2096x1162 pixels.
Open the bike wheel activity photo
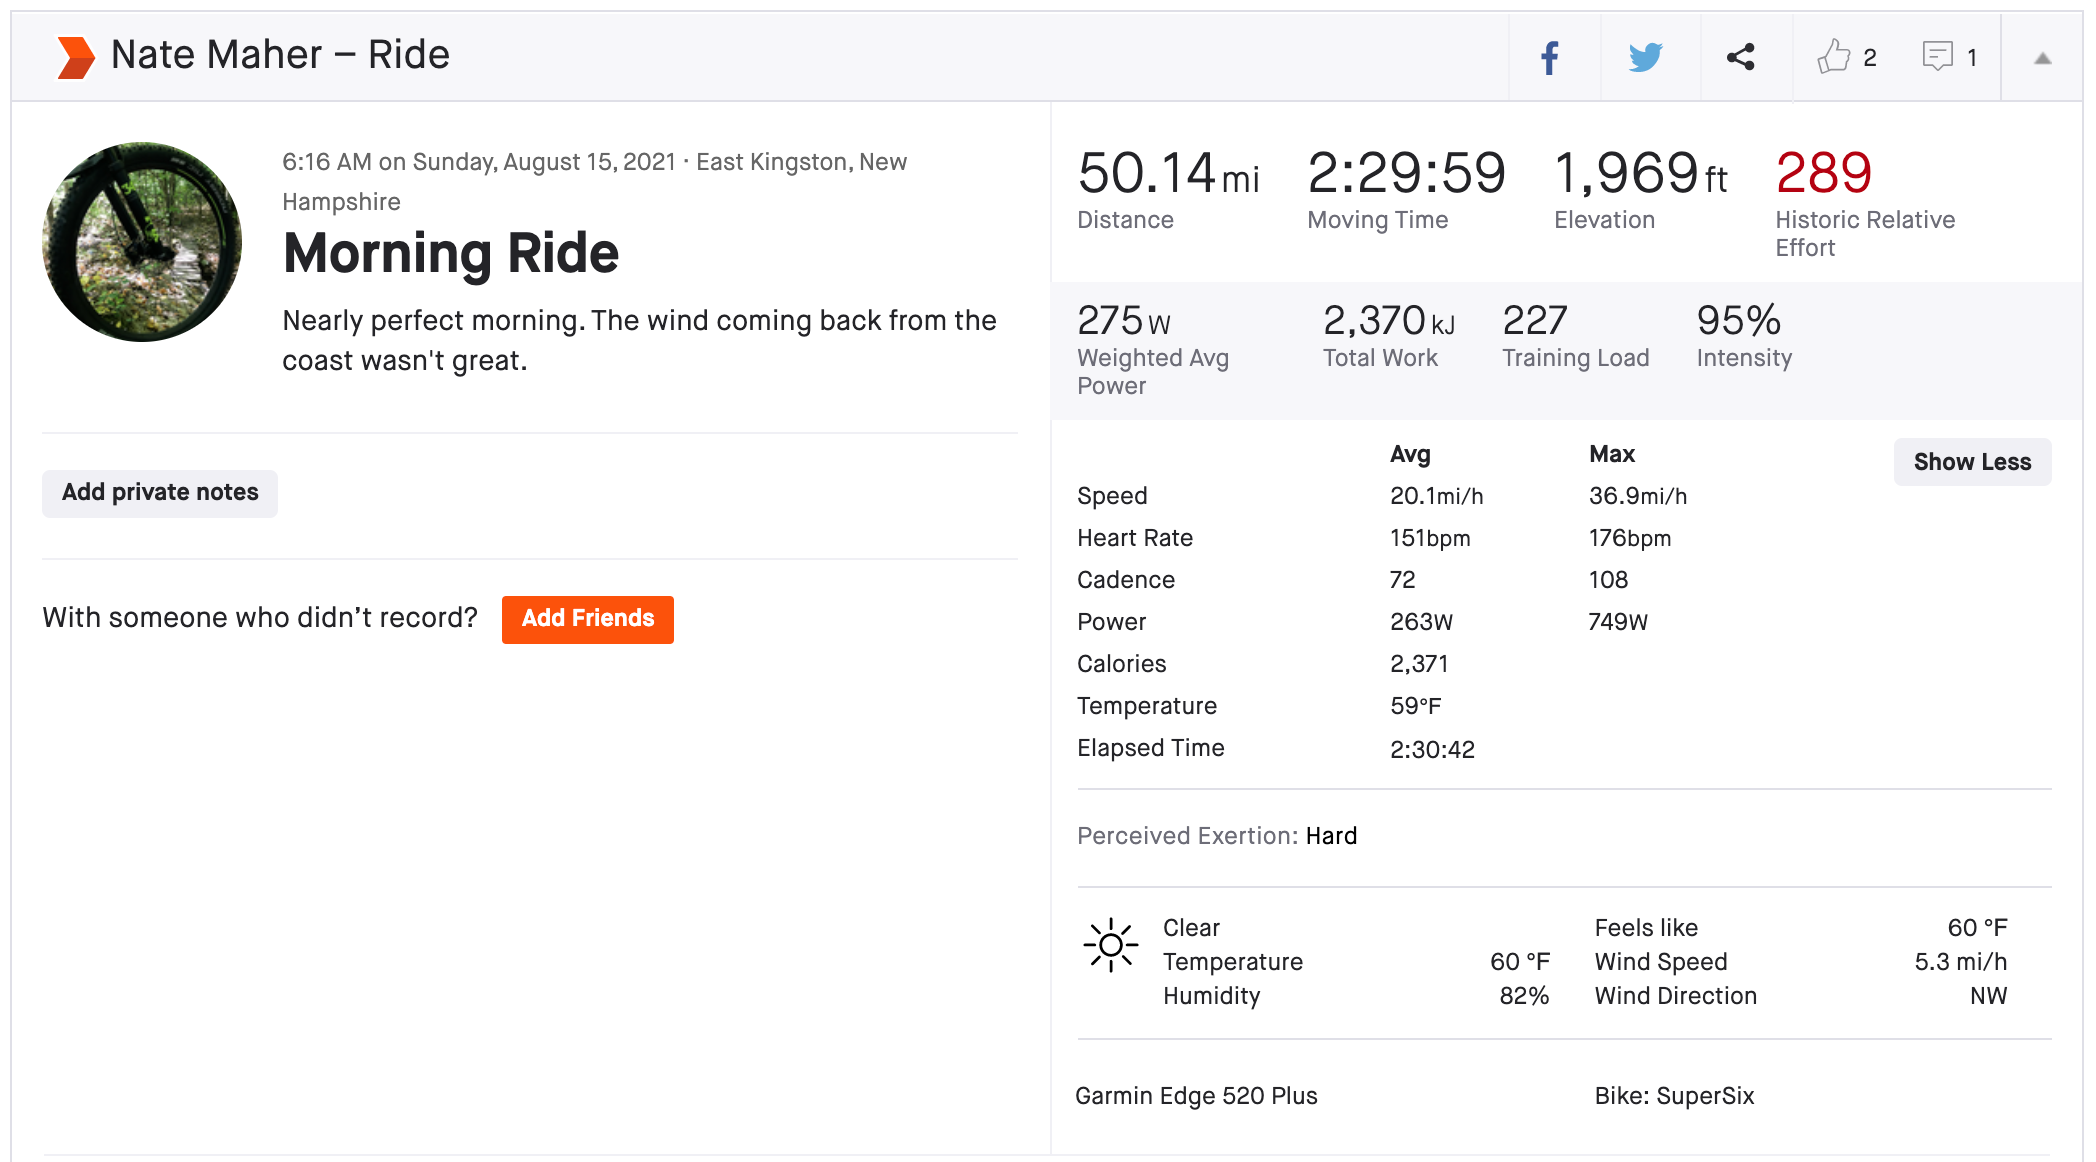[142, 242]
